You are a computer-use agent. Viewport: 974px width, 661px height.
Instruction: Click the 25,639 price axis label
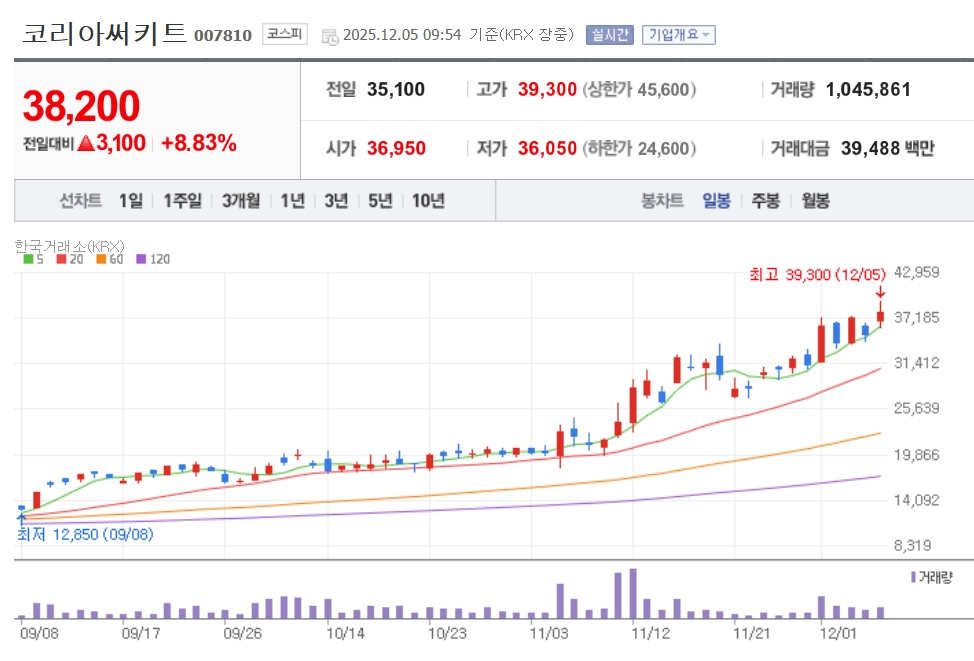click(916, 408)
